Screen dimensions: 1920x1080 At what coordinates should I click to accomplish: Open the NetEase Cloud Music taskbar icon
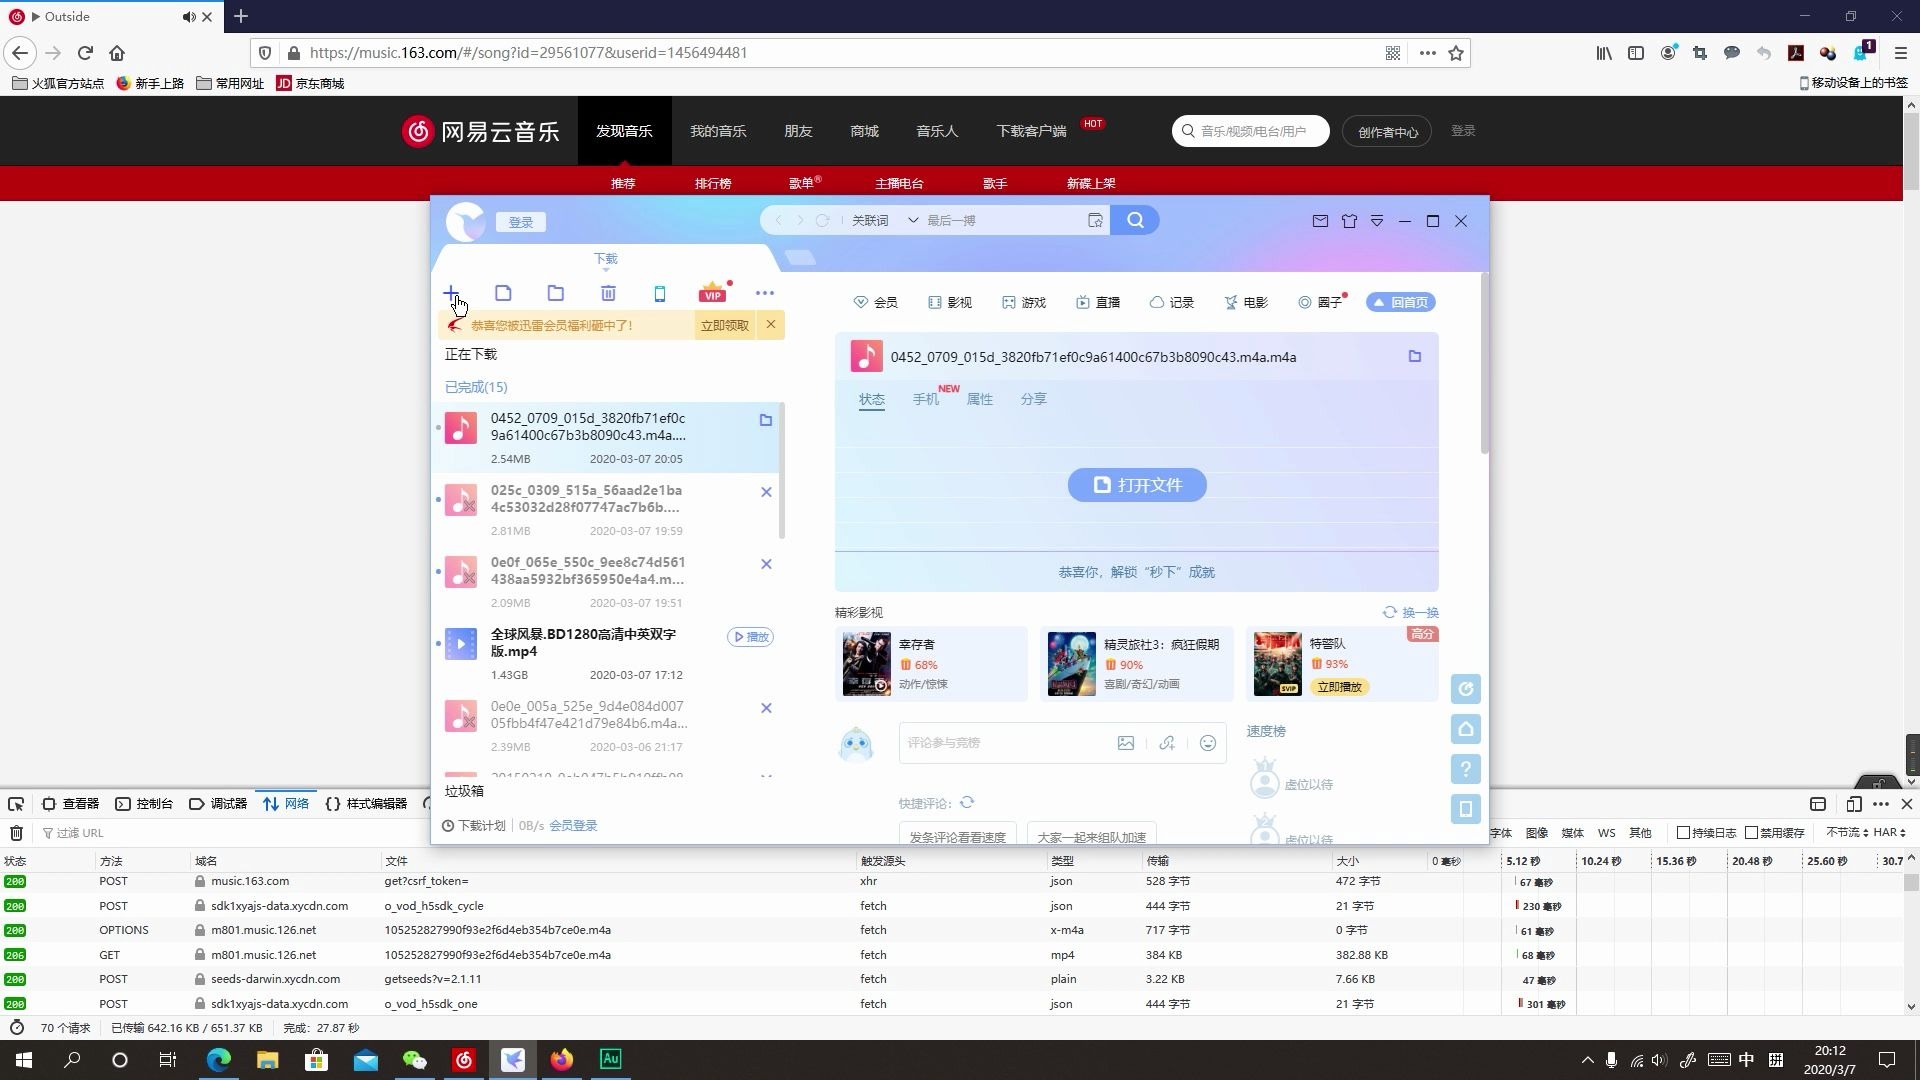(464, 1060)
